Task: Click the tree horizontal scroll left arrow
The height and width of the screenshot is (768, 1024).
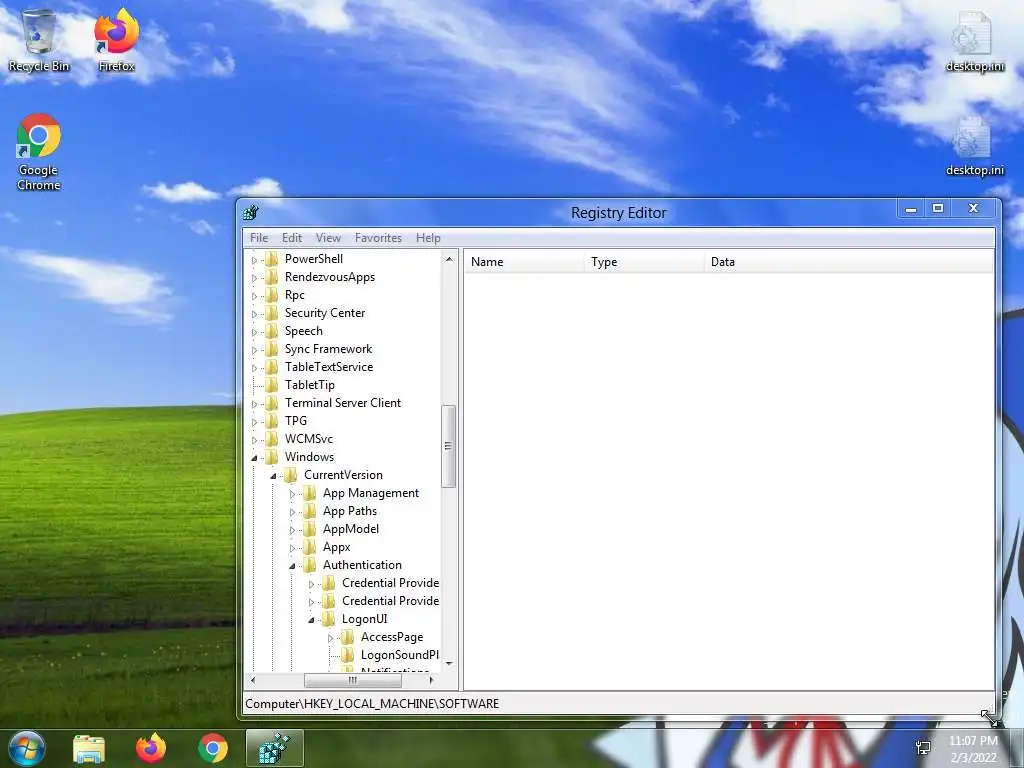Action: coord(253,680)
